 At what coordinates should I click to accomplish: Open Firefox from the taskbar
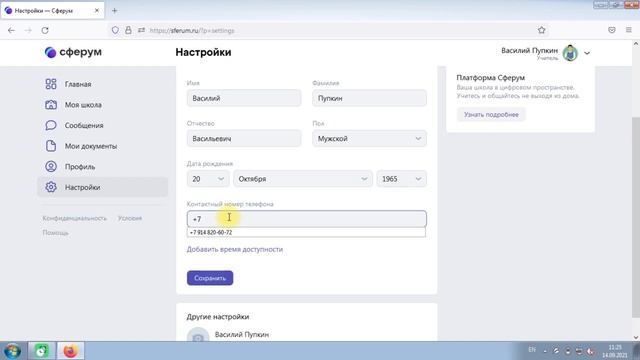(x=70, y=351)
